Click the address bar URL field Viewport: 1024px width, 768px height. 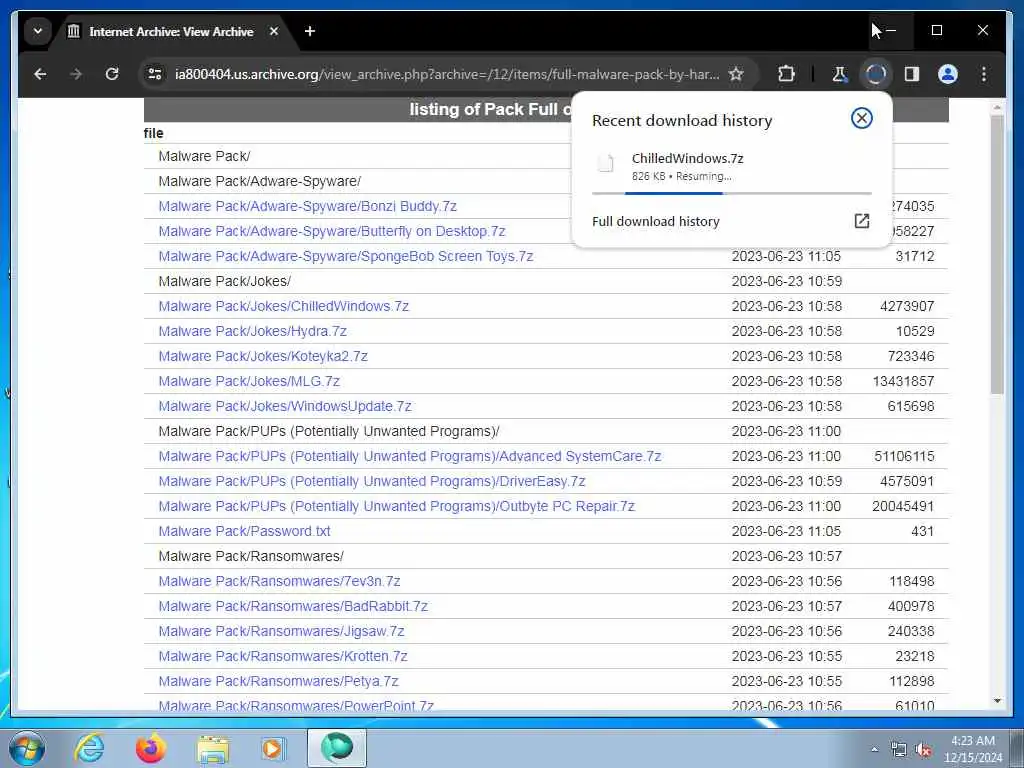447,74
